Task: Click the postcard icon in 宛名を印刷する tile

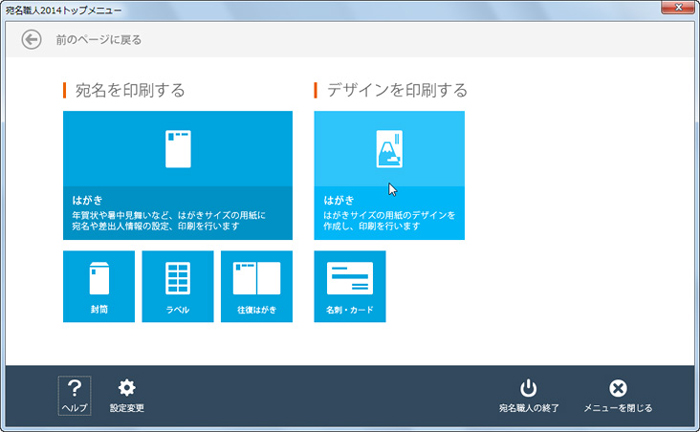Action: pyautogui.click(x=178, y=148)
